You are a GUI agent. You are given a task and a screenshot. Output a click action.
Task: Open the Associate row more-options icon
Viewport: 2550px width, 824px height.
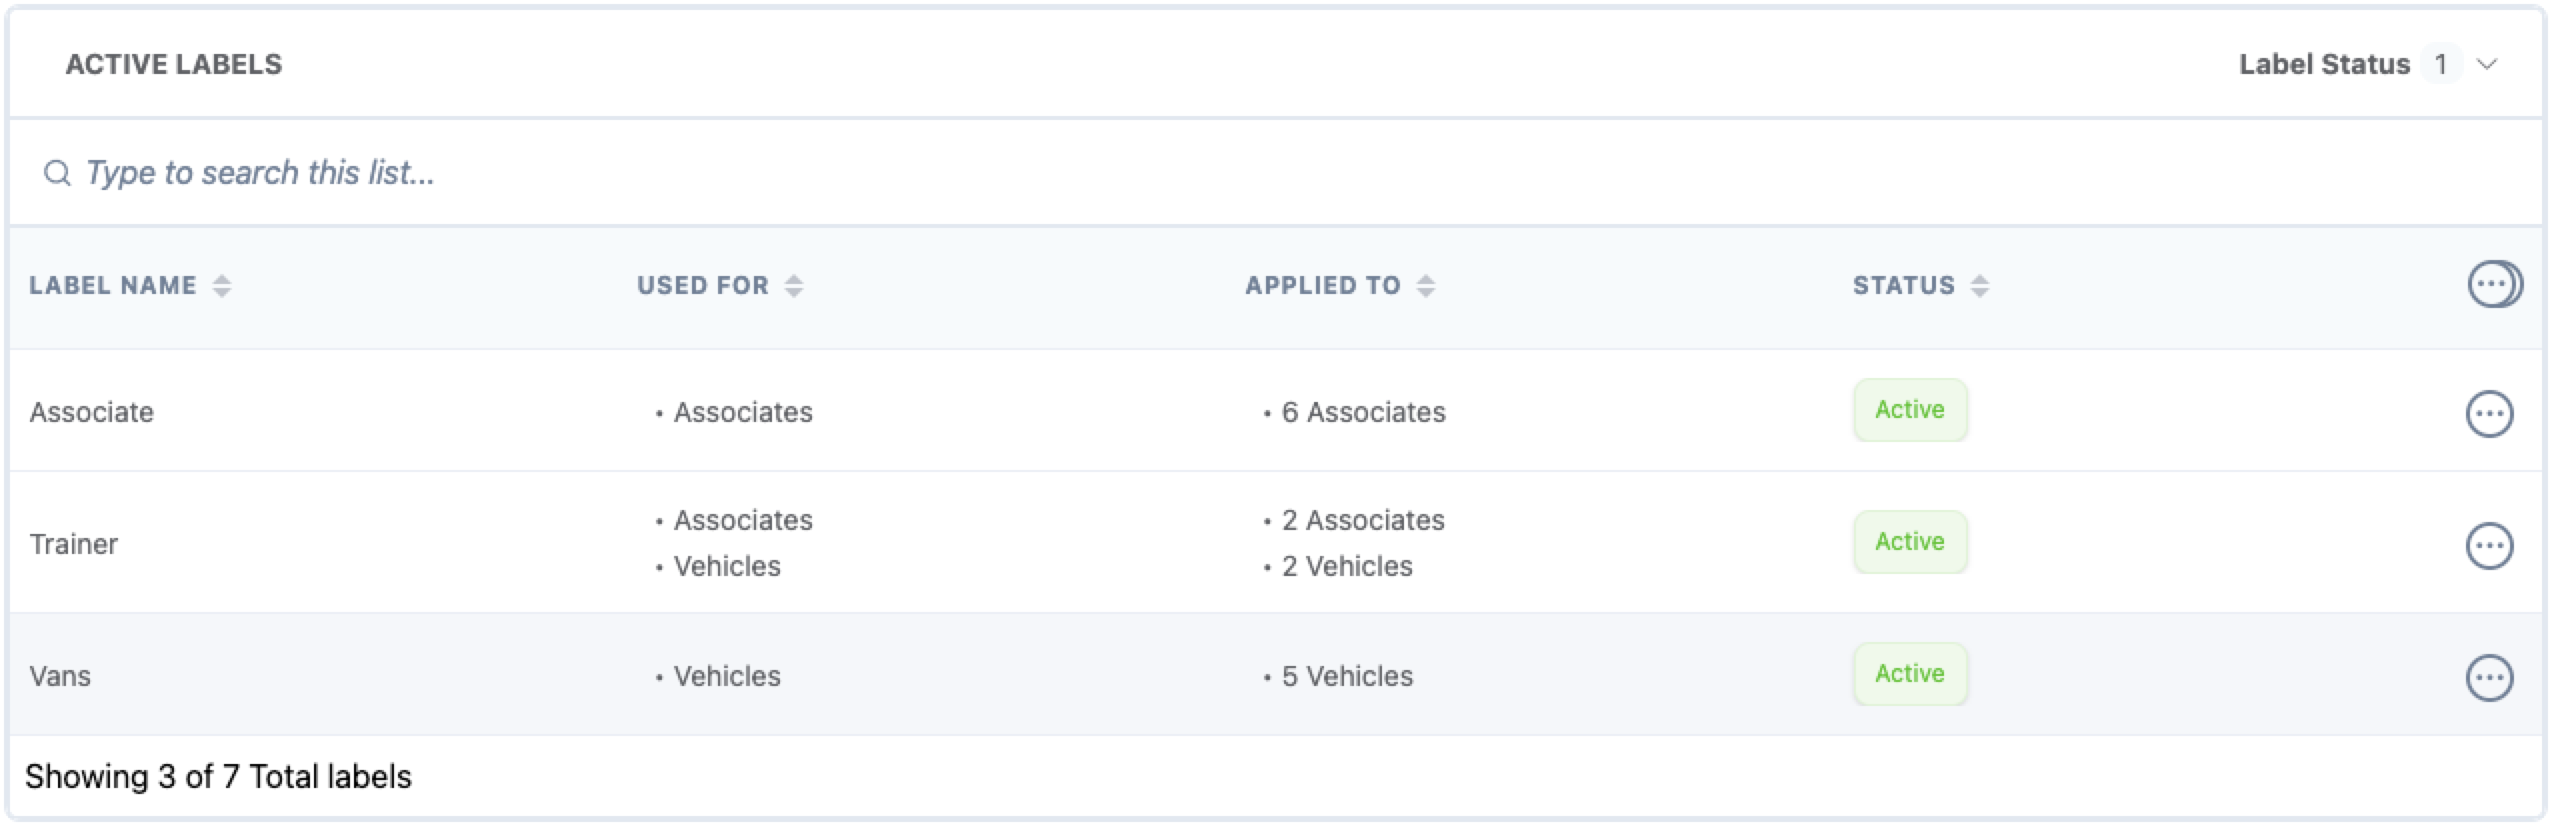pos(2488,413)
